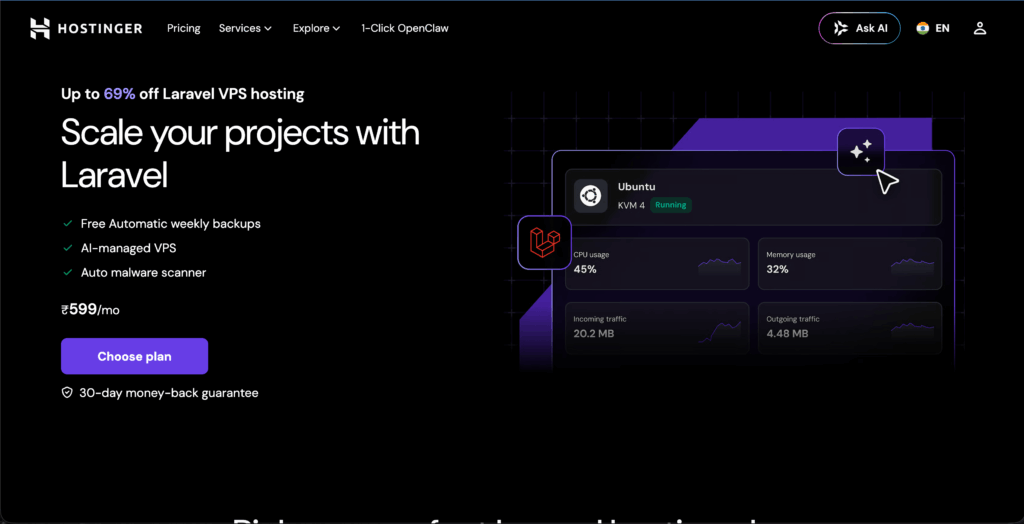The height and width of the screenshot is (524, 1024).
Task: Click the red Laravel logo tile
Action: coord(545,242)
